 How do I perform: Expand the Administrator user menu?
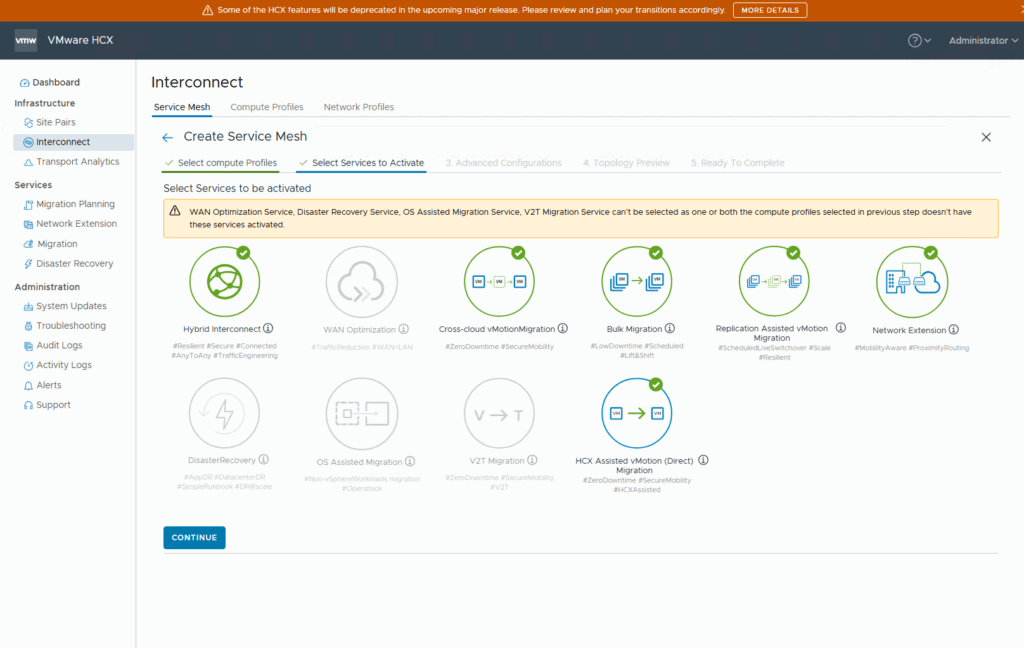[x=983, y=41]
